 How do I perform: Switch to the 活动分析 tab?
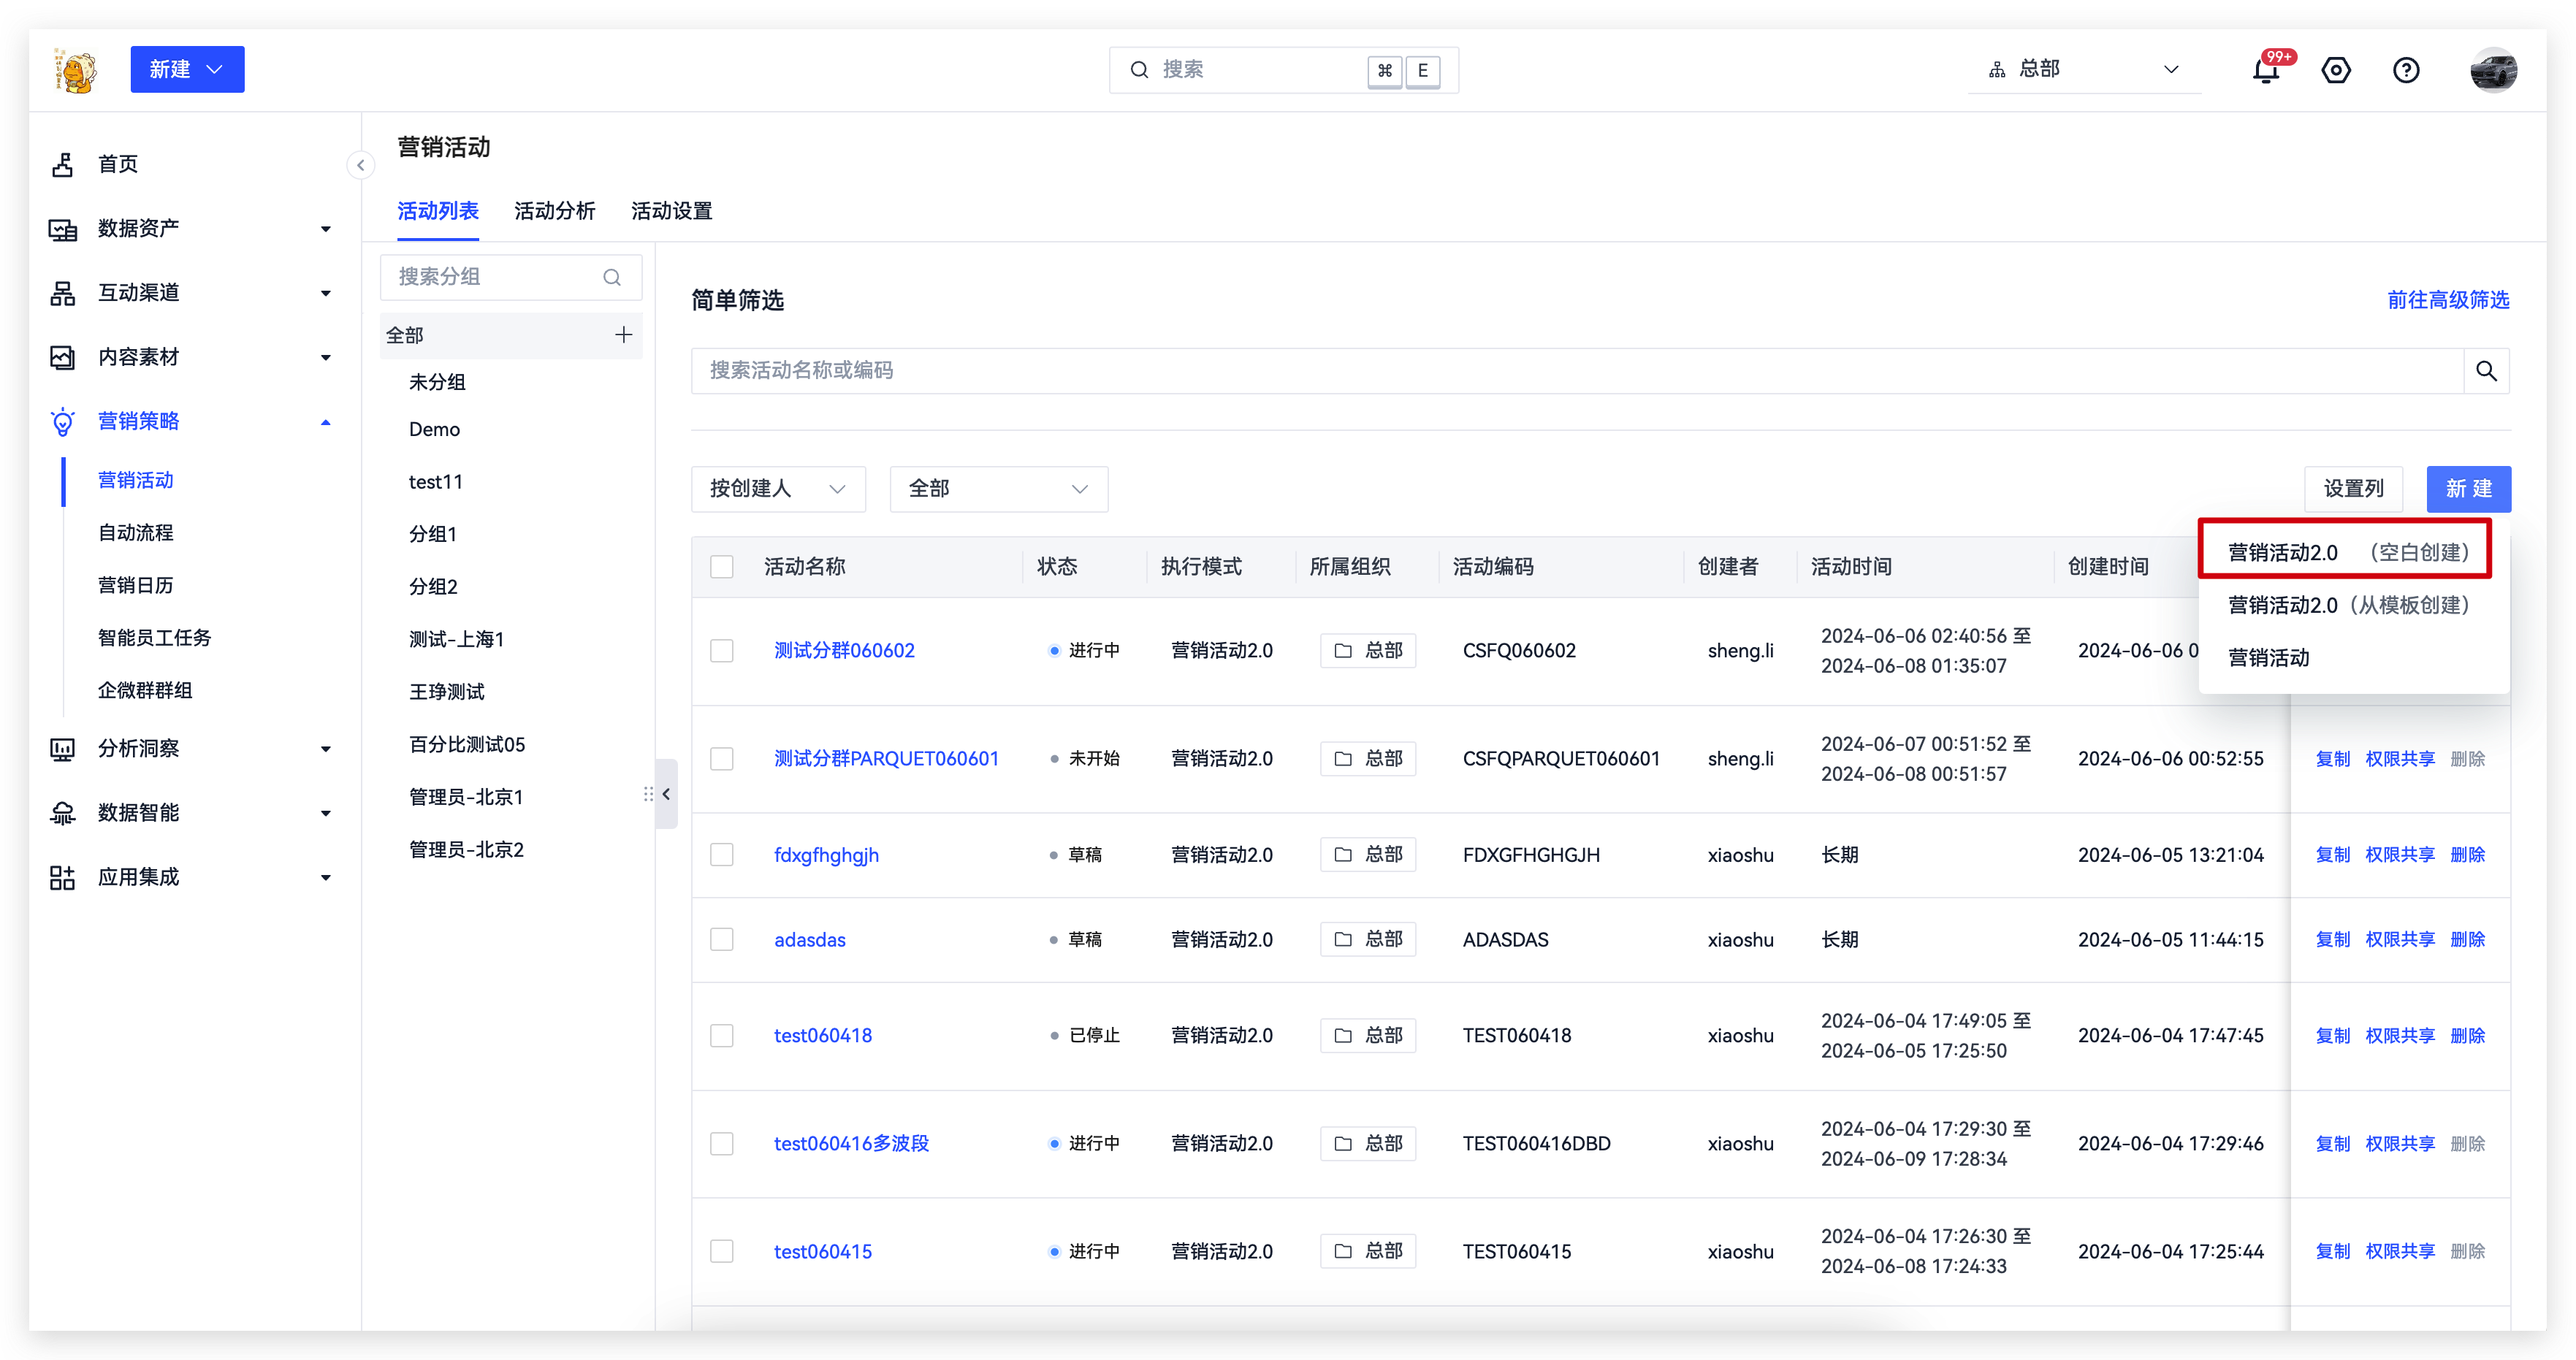[x=555, y=211]
